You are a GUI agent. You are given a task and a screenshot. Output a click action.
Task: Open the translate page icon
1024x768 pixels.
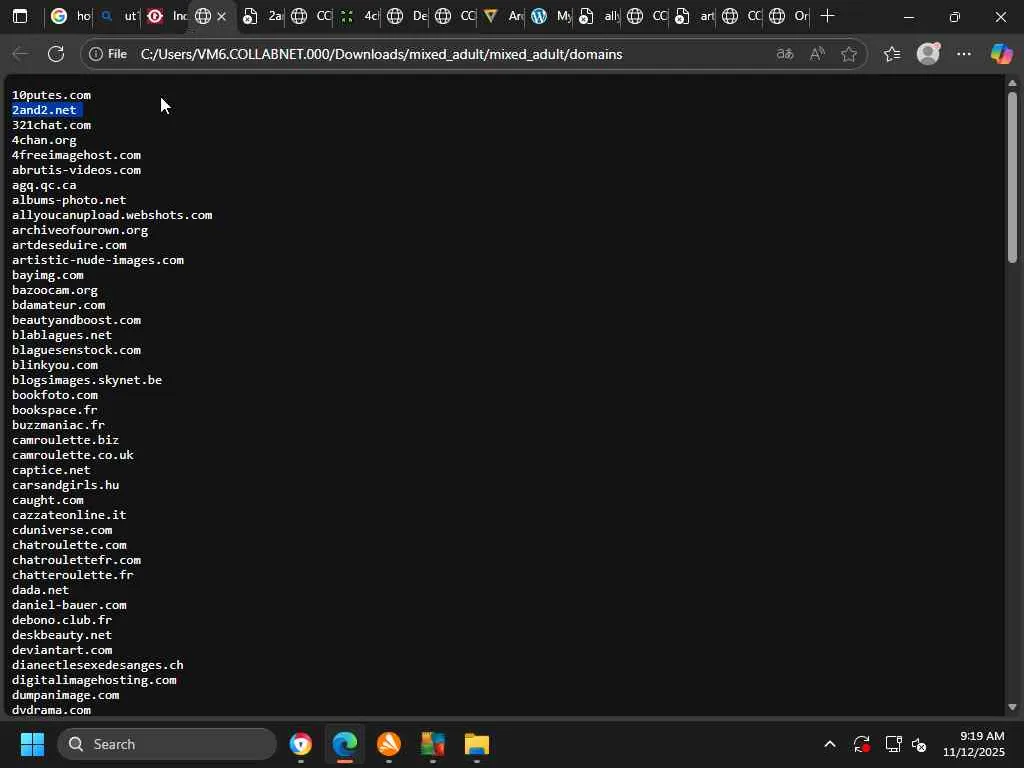point(785,54)
